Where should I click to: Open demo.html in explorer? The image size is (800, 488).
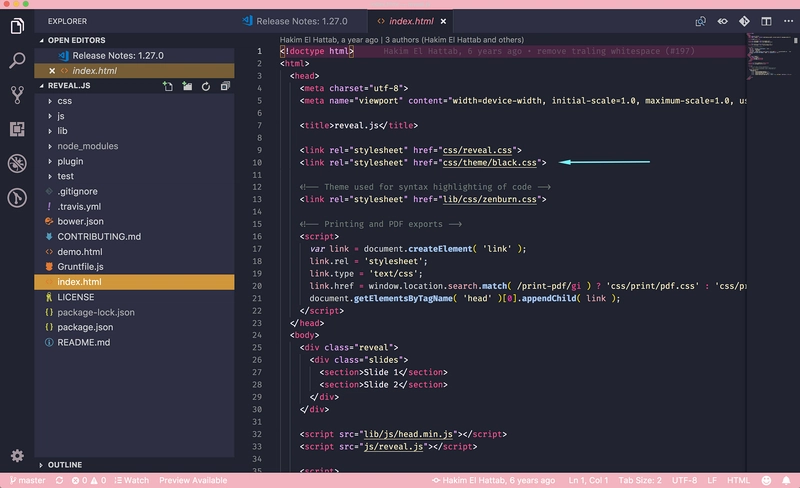pos(134,252)
